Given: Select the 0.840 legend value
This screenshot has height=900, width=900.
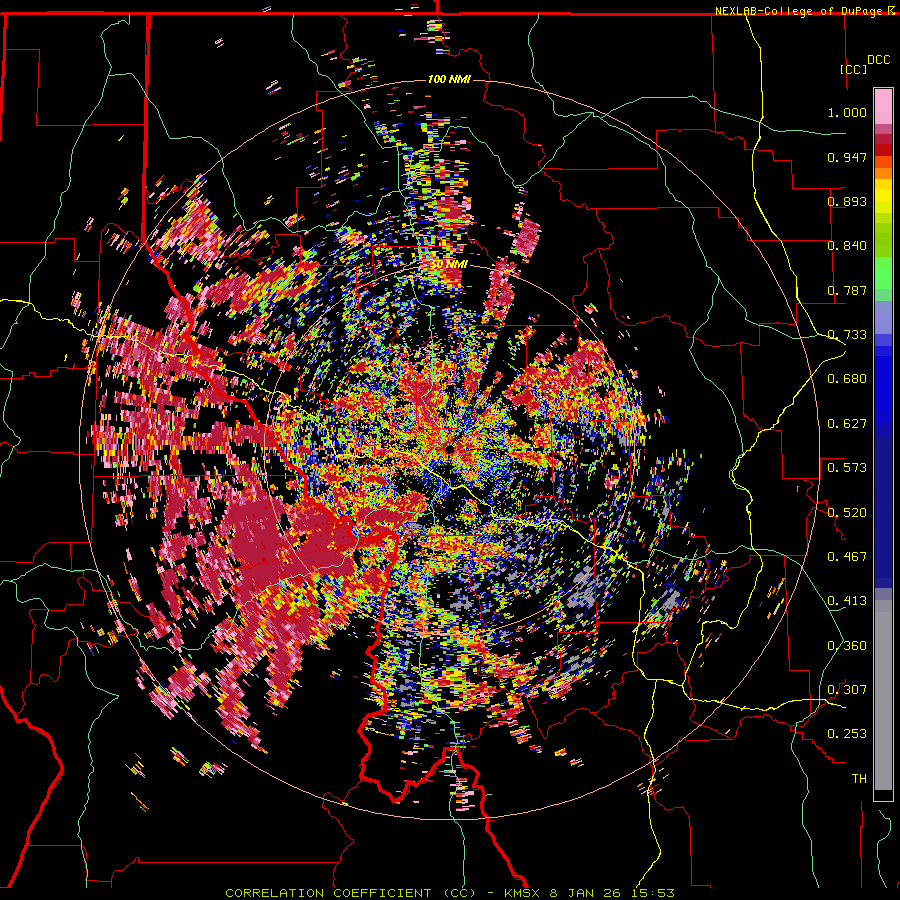Looking at the screenshot, I should [847, 246].
